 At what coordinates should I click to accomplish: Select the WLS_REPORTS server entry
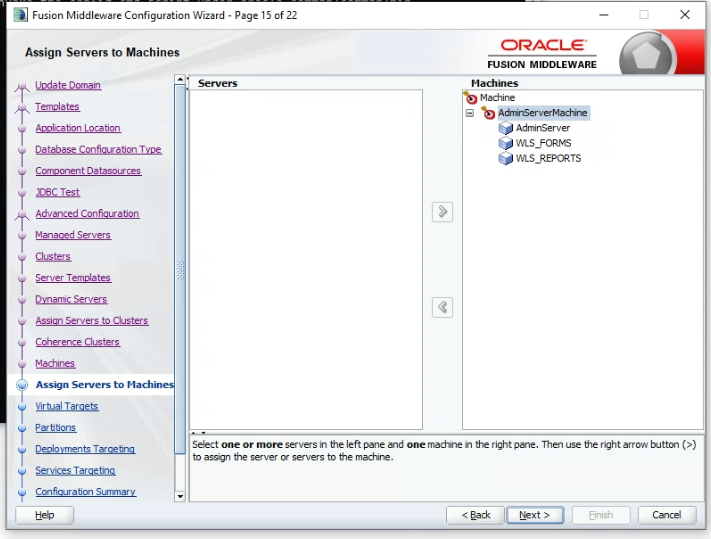(548, 159)
